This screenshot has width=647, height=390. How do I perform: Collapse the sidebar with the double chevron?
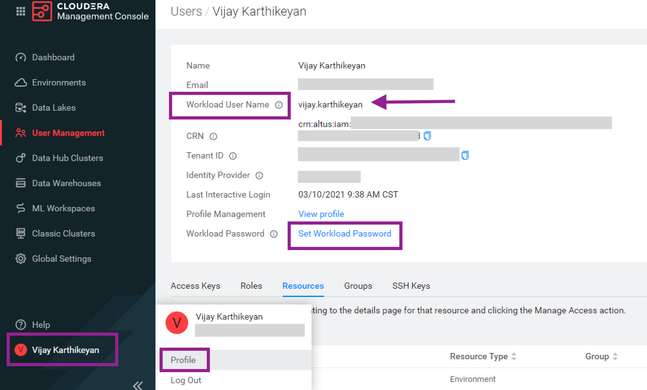(138, 385)
